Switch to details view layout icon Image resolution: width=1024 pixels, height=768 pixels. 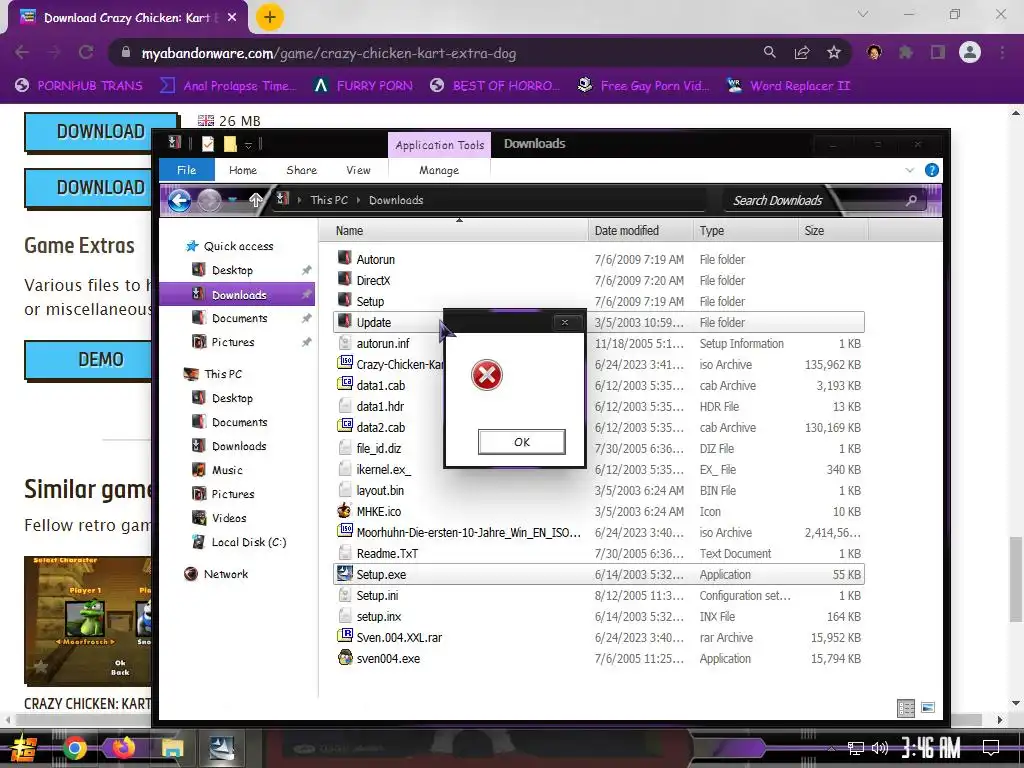tap(906, 708)
